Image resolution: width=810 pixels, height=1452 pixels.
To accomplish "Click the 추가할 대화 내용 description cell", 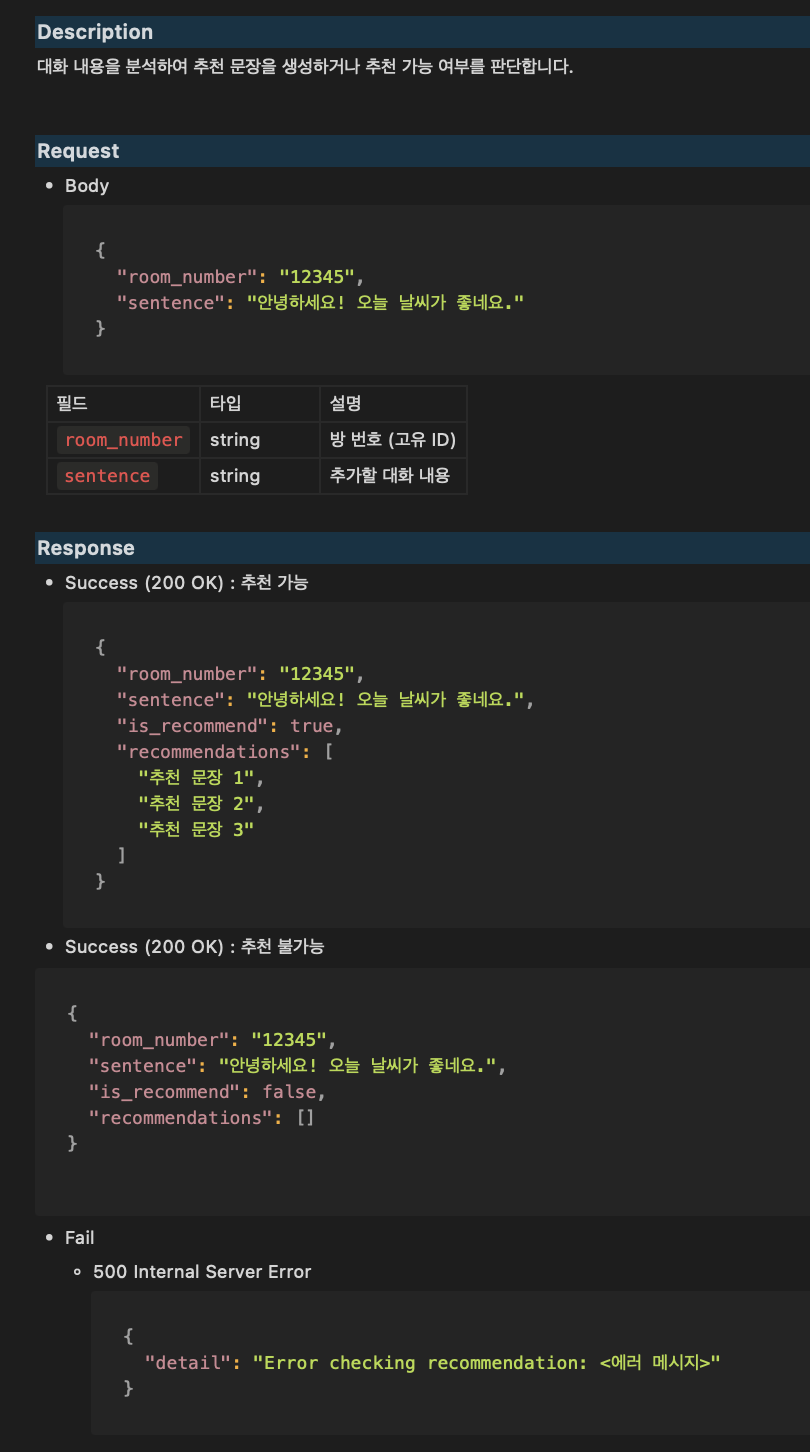I will point(393,476).
